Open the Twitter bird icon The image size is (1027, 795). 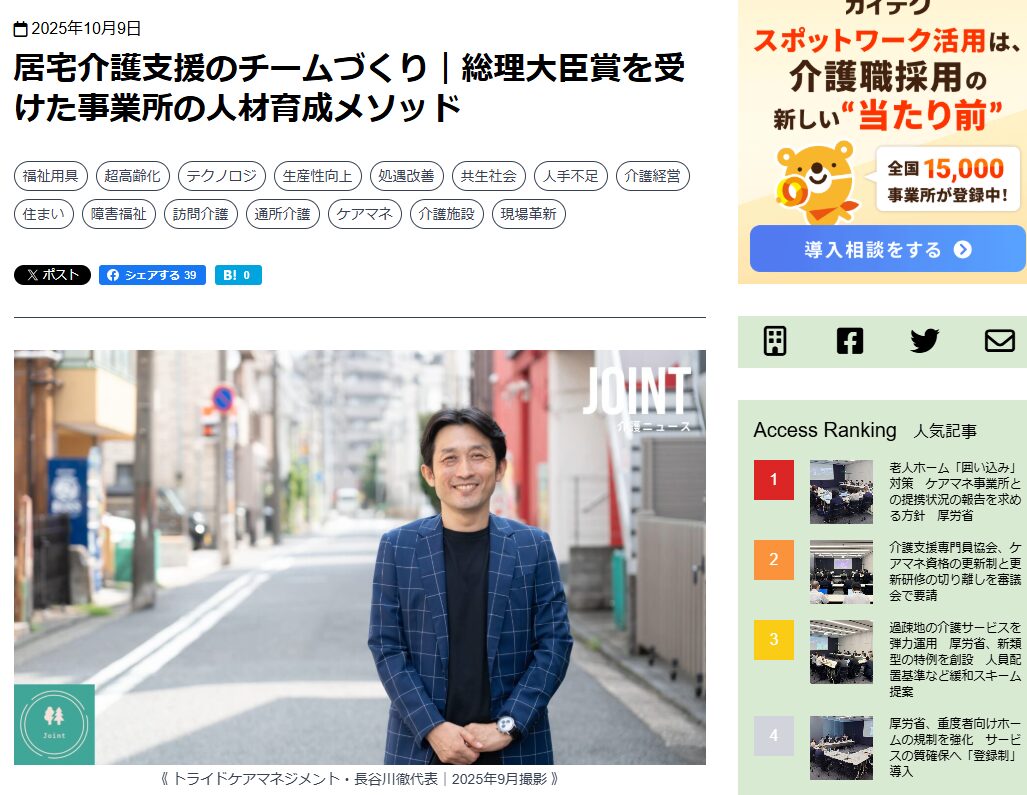[924, 341]
